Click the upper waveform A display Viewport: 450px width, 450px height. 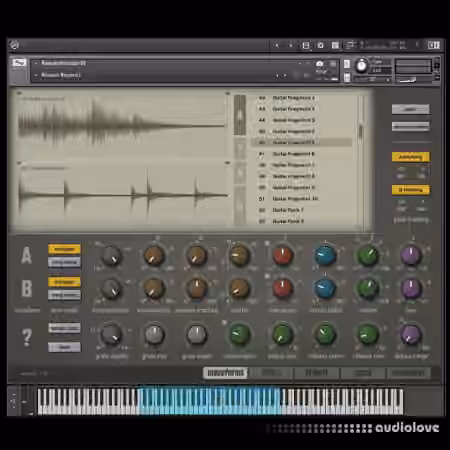pos(122,126)
